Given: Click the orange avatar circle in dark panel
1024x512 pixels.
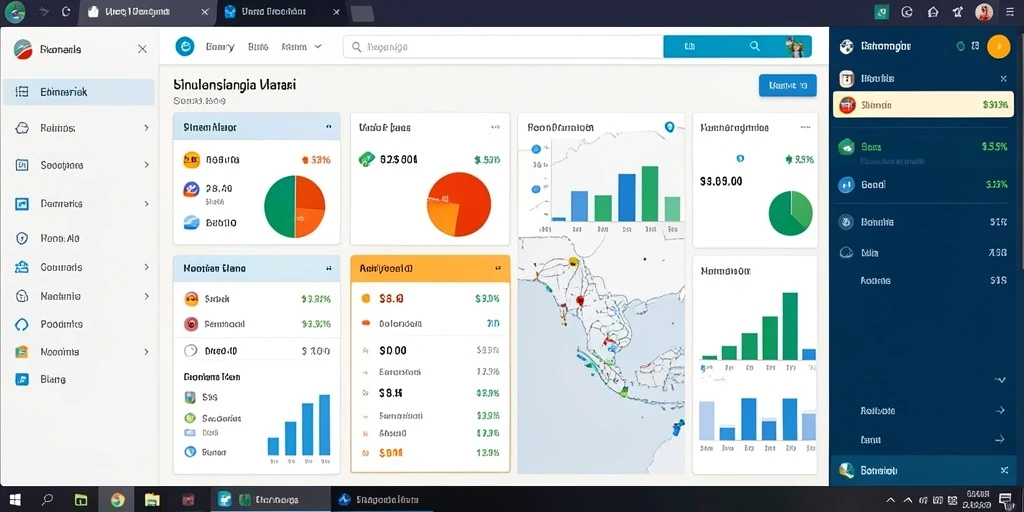Looking at the screenshot, I should (999, 46).
